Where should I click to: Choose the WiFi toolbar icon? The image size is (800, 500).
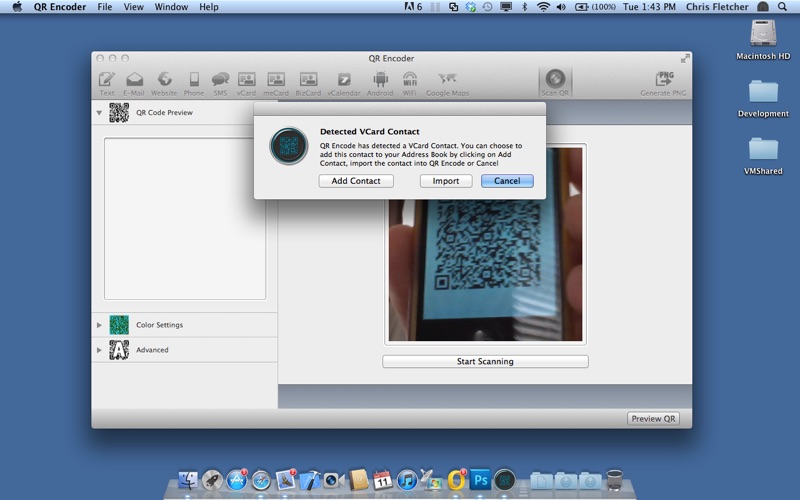[410, 80]
